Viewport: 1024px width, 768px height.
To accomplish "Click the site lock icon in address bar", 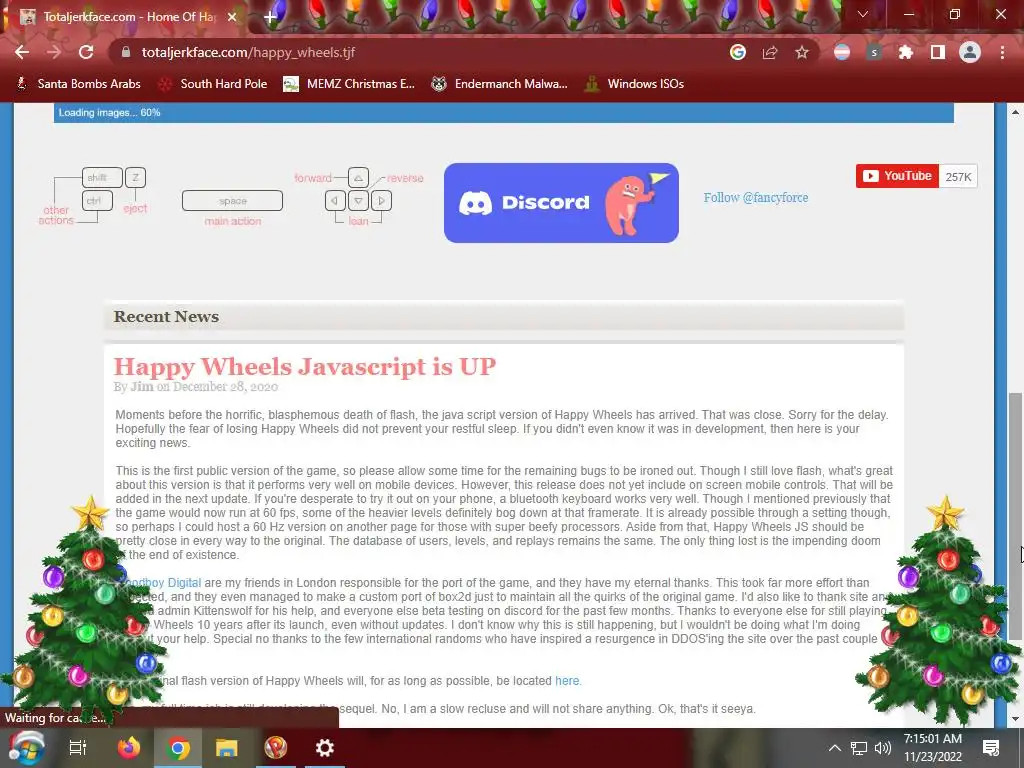I will pos(127,52).
